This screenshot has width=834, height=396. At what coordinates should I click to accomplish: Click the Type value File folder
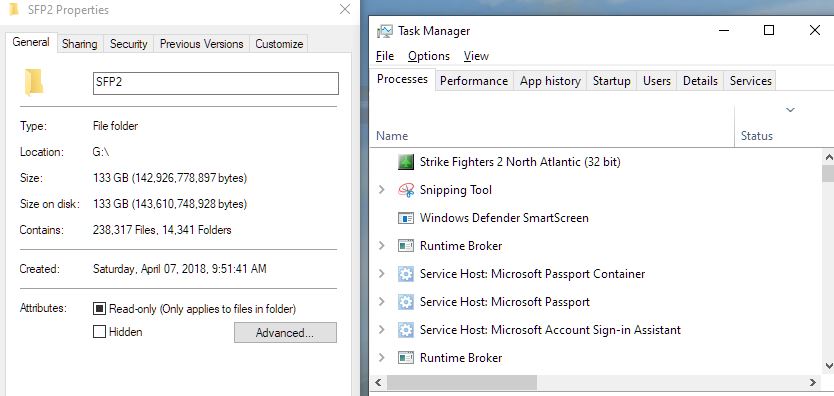(x=115, y=127)
